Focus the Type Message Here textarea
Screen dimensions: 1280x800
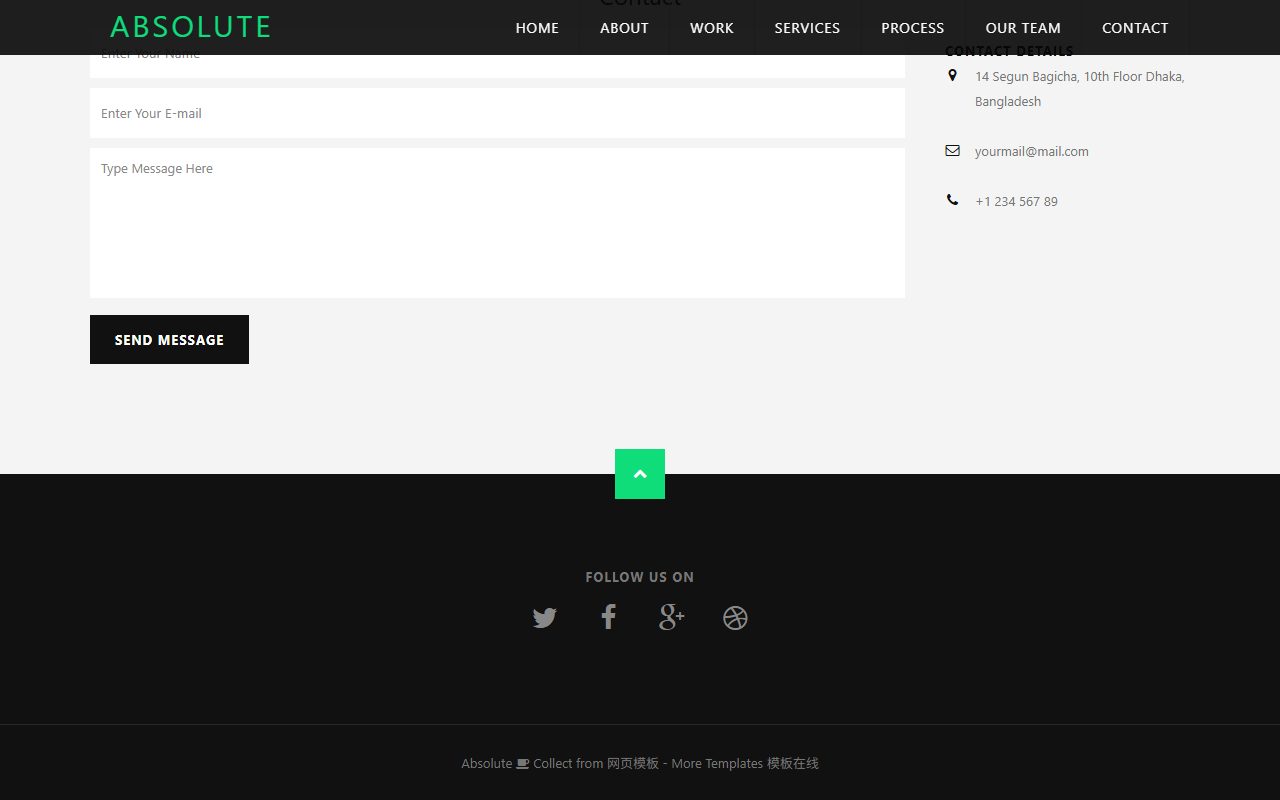pyautogui.click(x=497, y=223)
